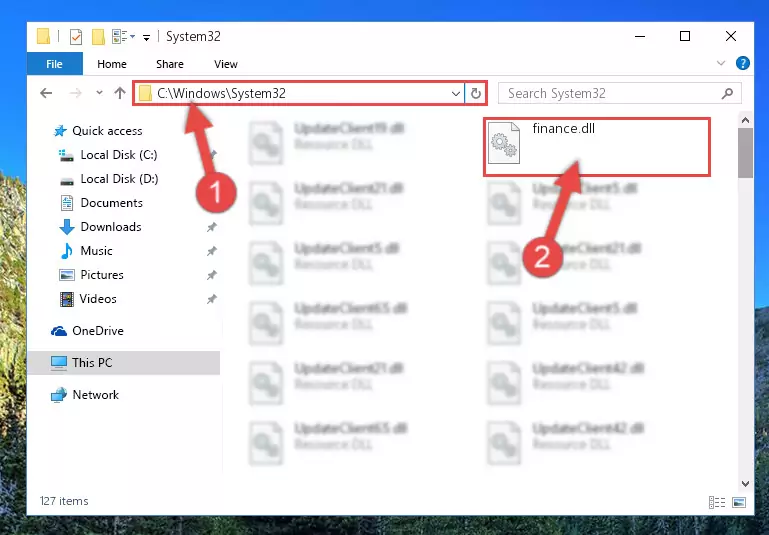Click the C:\Windows\System32 address bar
The width and height of the screenshot is (769, 535).
[299, 93]
